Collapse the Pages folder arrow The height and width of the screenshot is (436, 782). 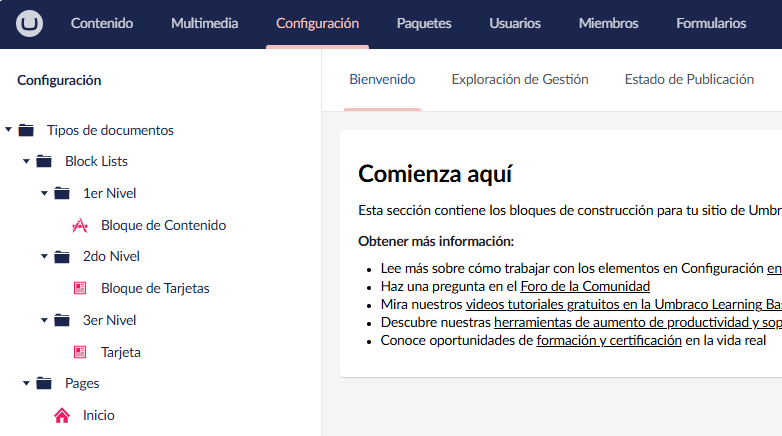point(26,383)
